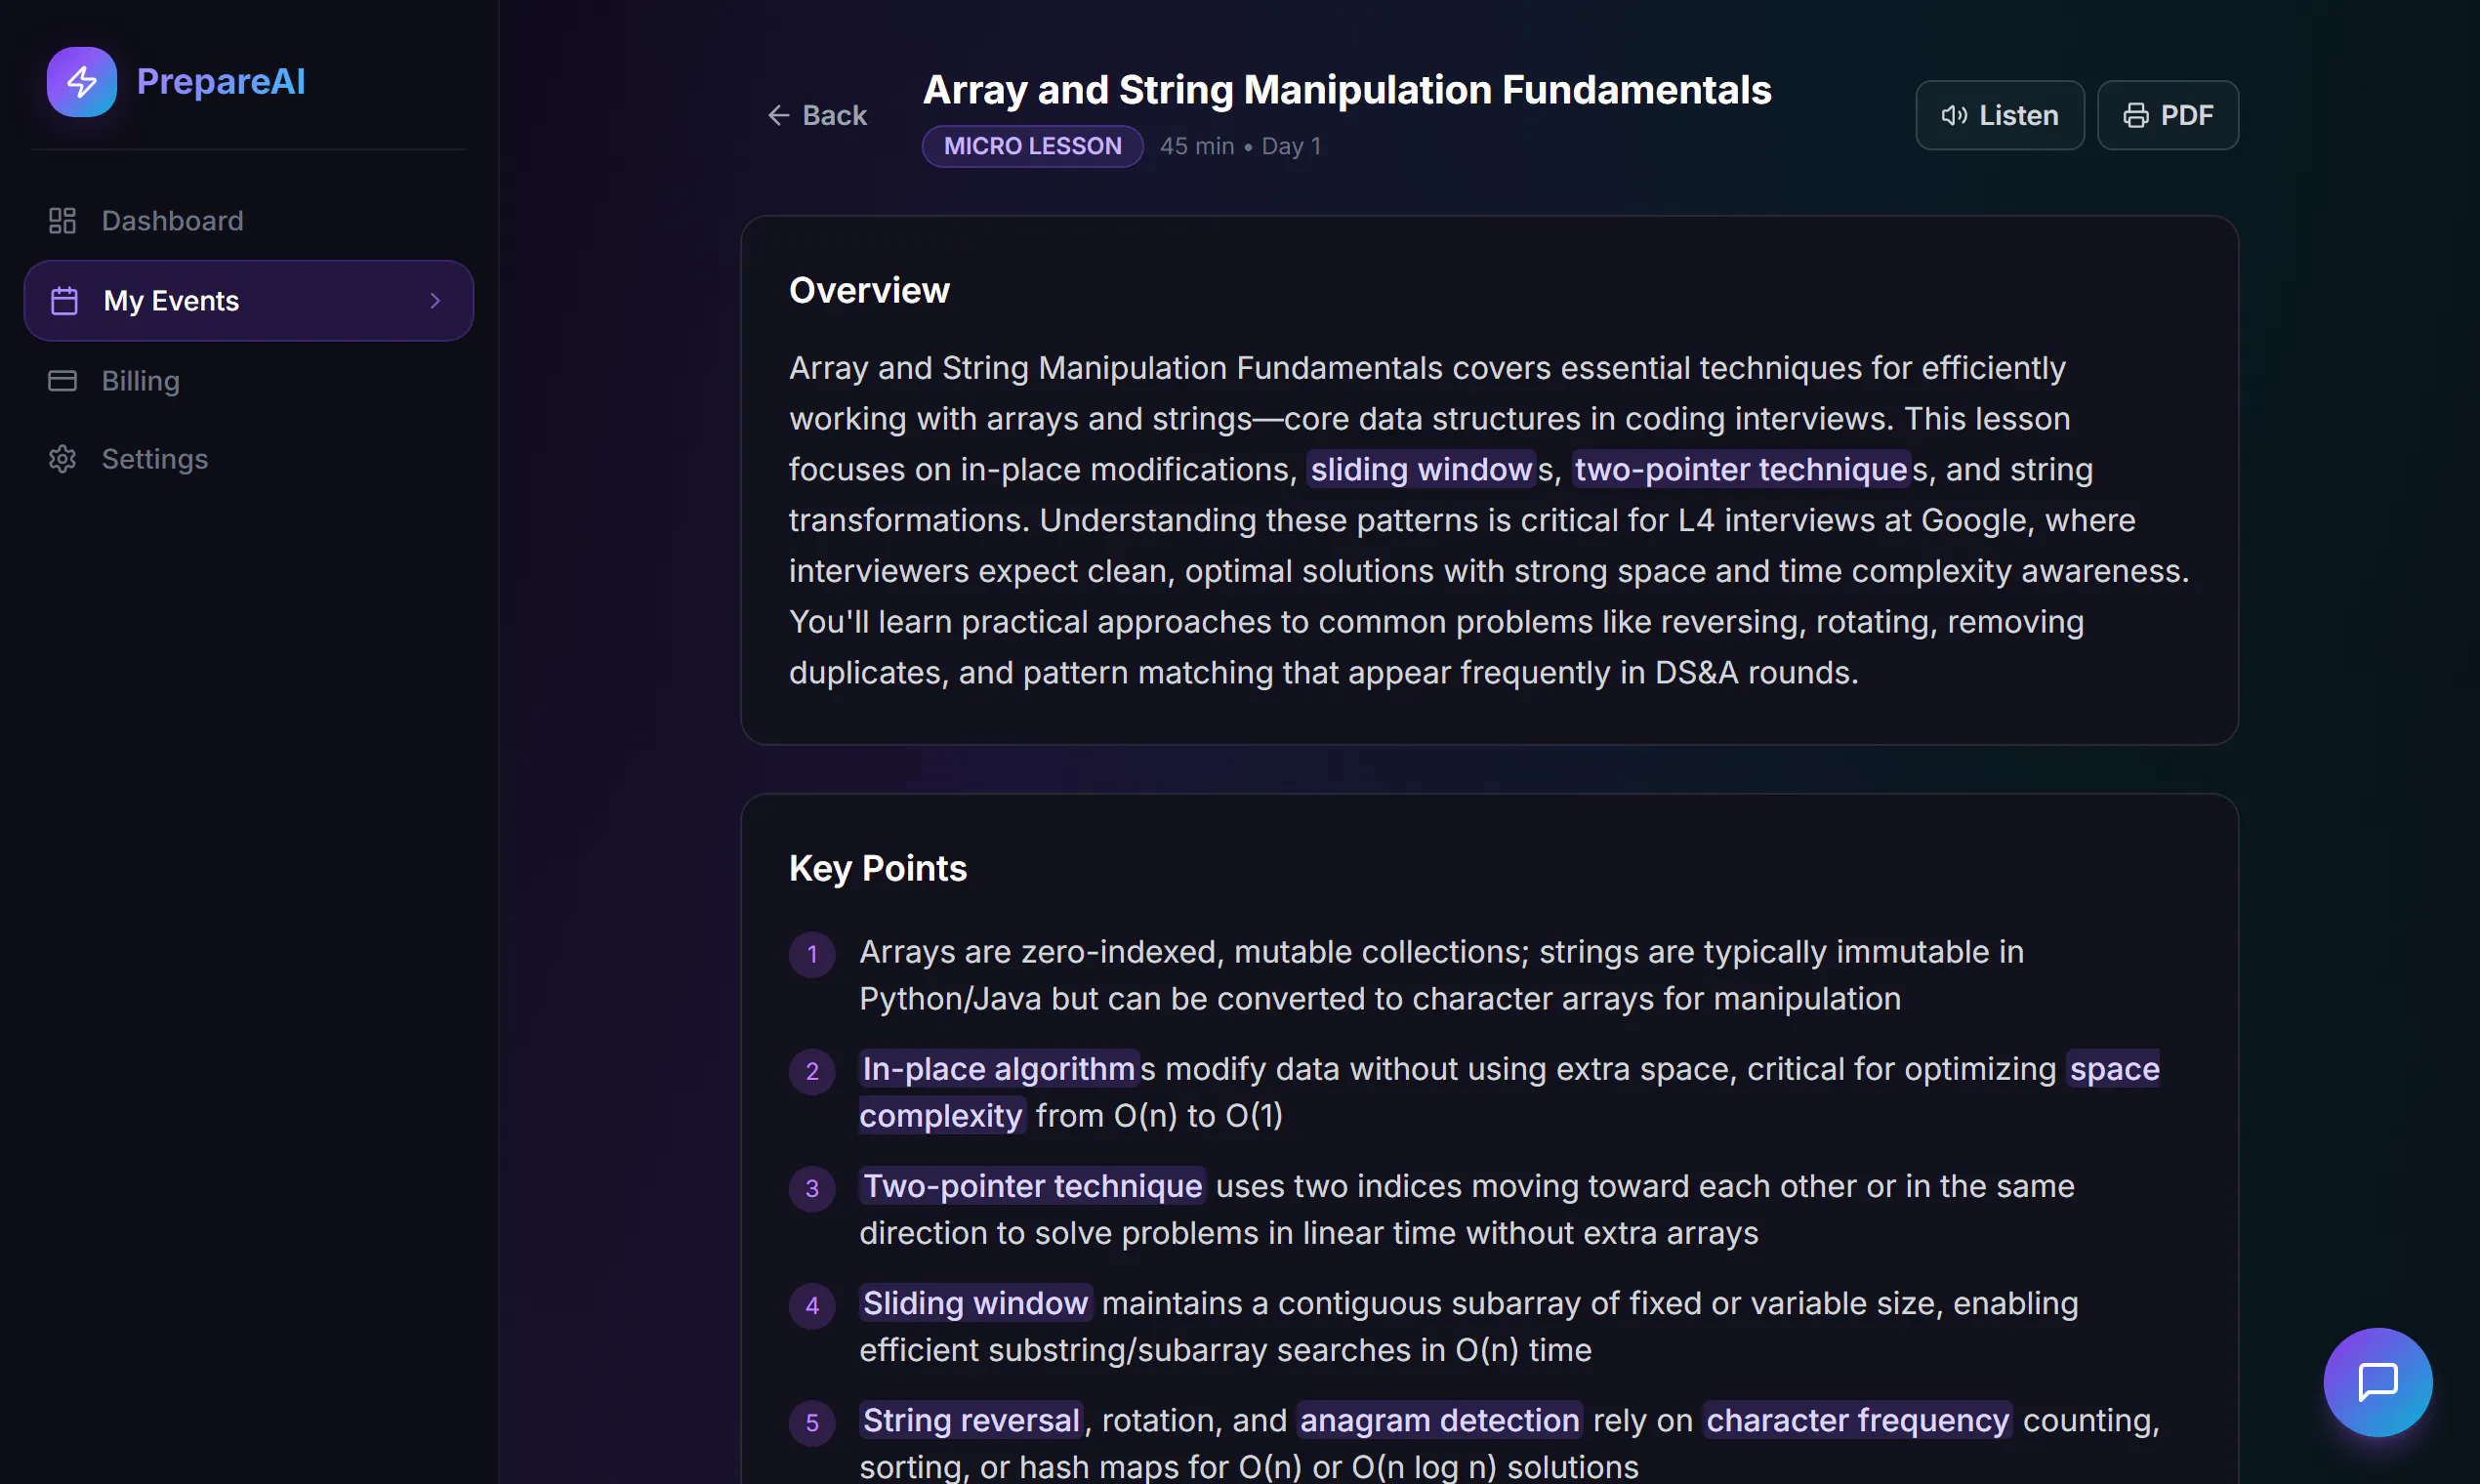Click the Listen speaker icon

coord(1954,115)
